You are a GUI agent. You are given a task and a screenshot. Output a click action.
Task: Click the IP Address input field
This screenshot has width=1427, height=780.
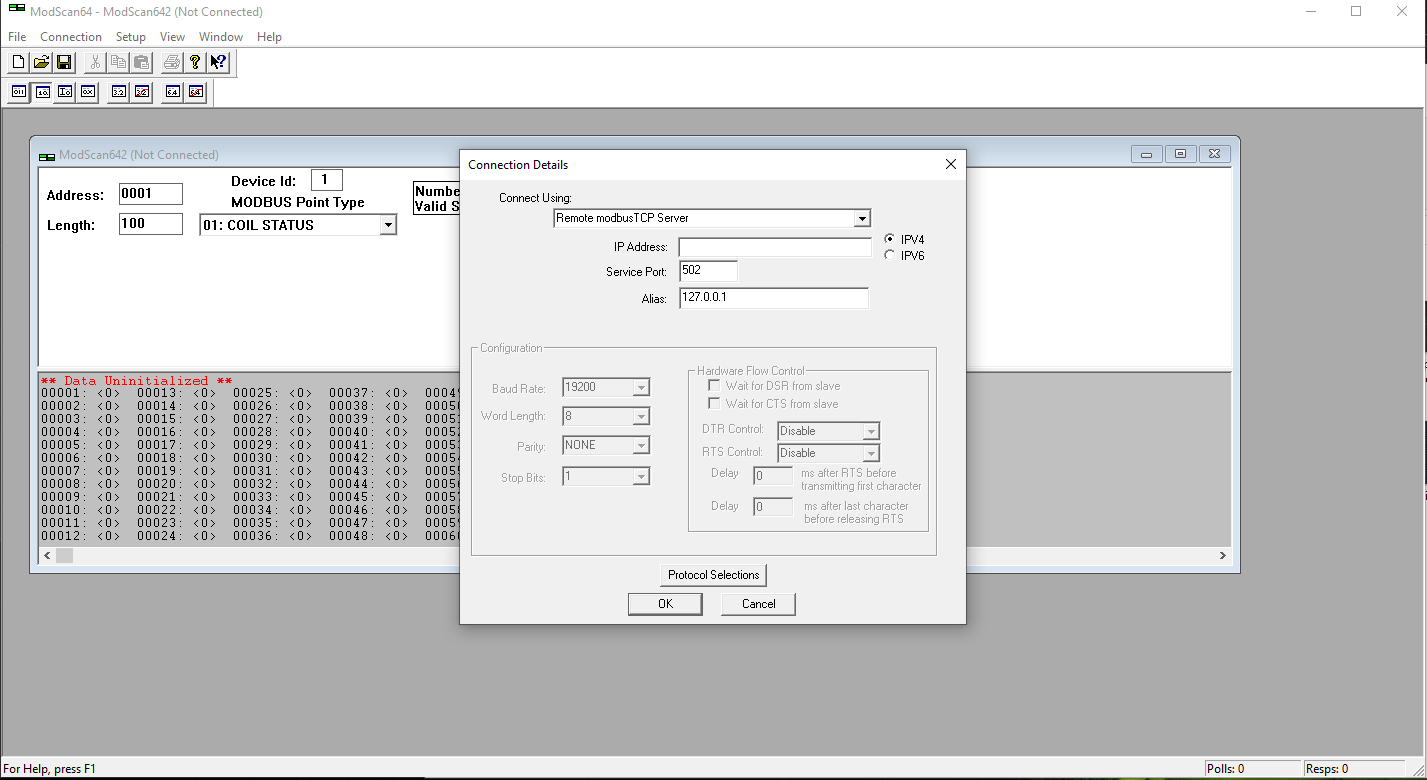[x=775, y=247]
